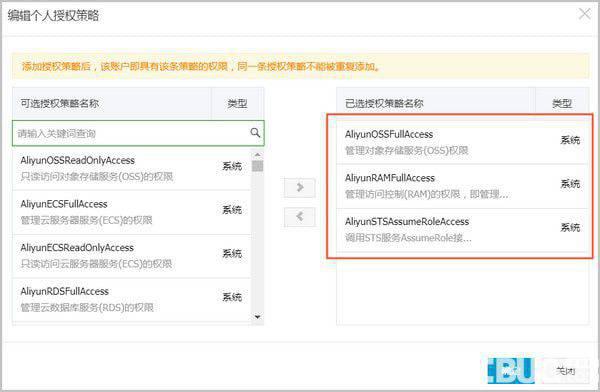The height and width of the screenshot is (392, 600).
Task: Click description 只读访问云服务器服务(ECS)的权限
Action: (96, 264)
